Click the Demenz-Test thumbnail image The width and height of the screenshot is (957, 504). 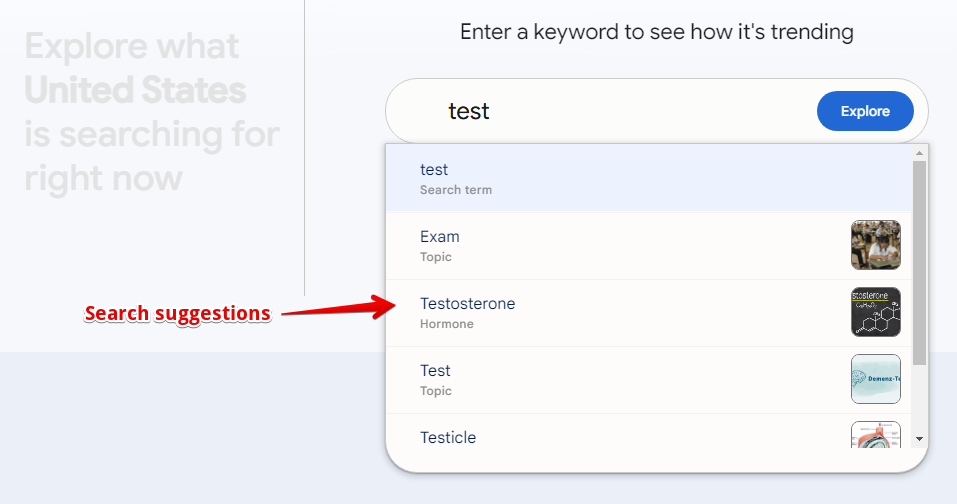pos(875,379)
